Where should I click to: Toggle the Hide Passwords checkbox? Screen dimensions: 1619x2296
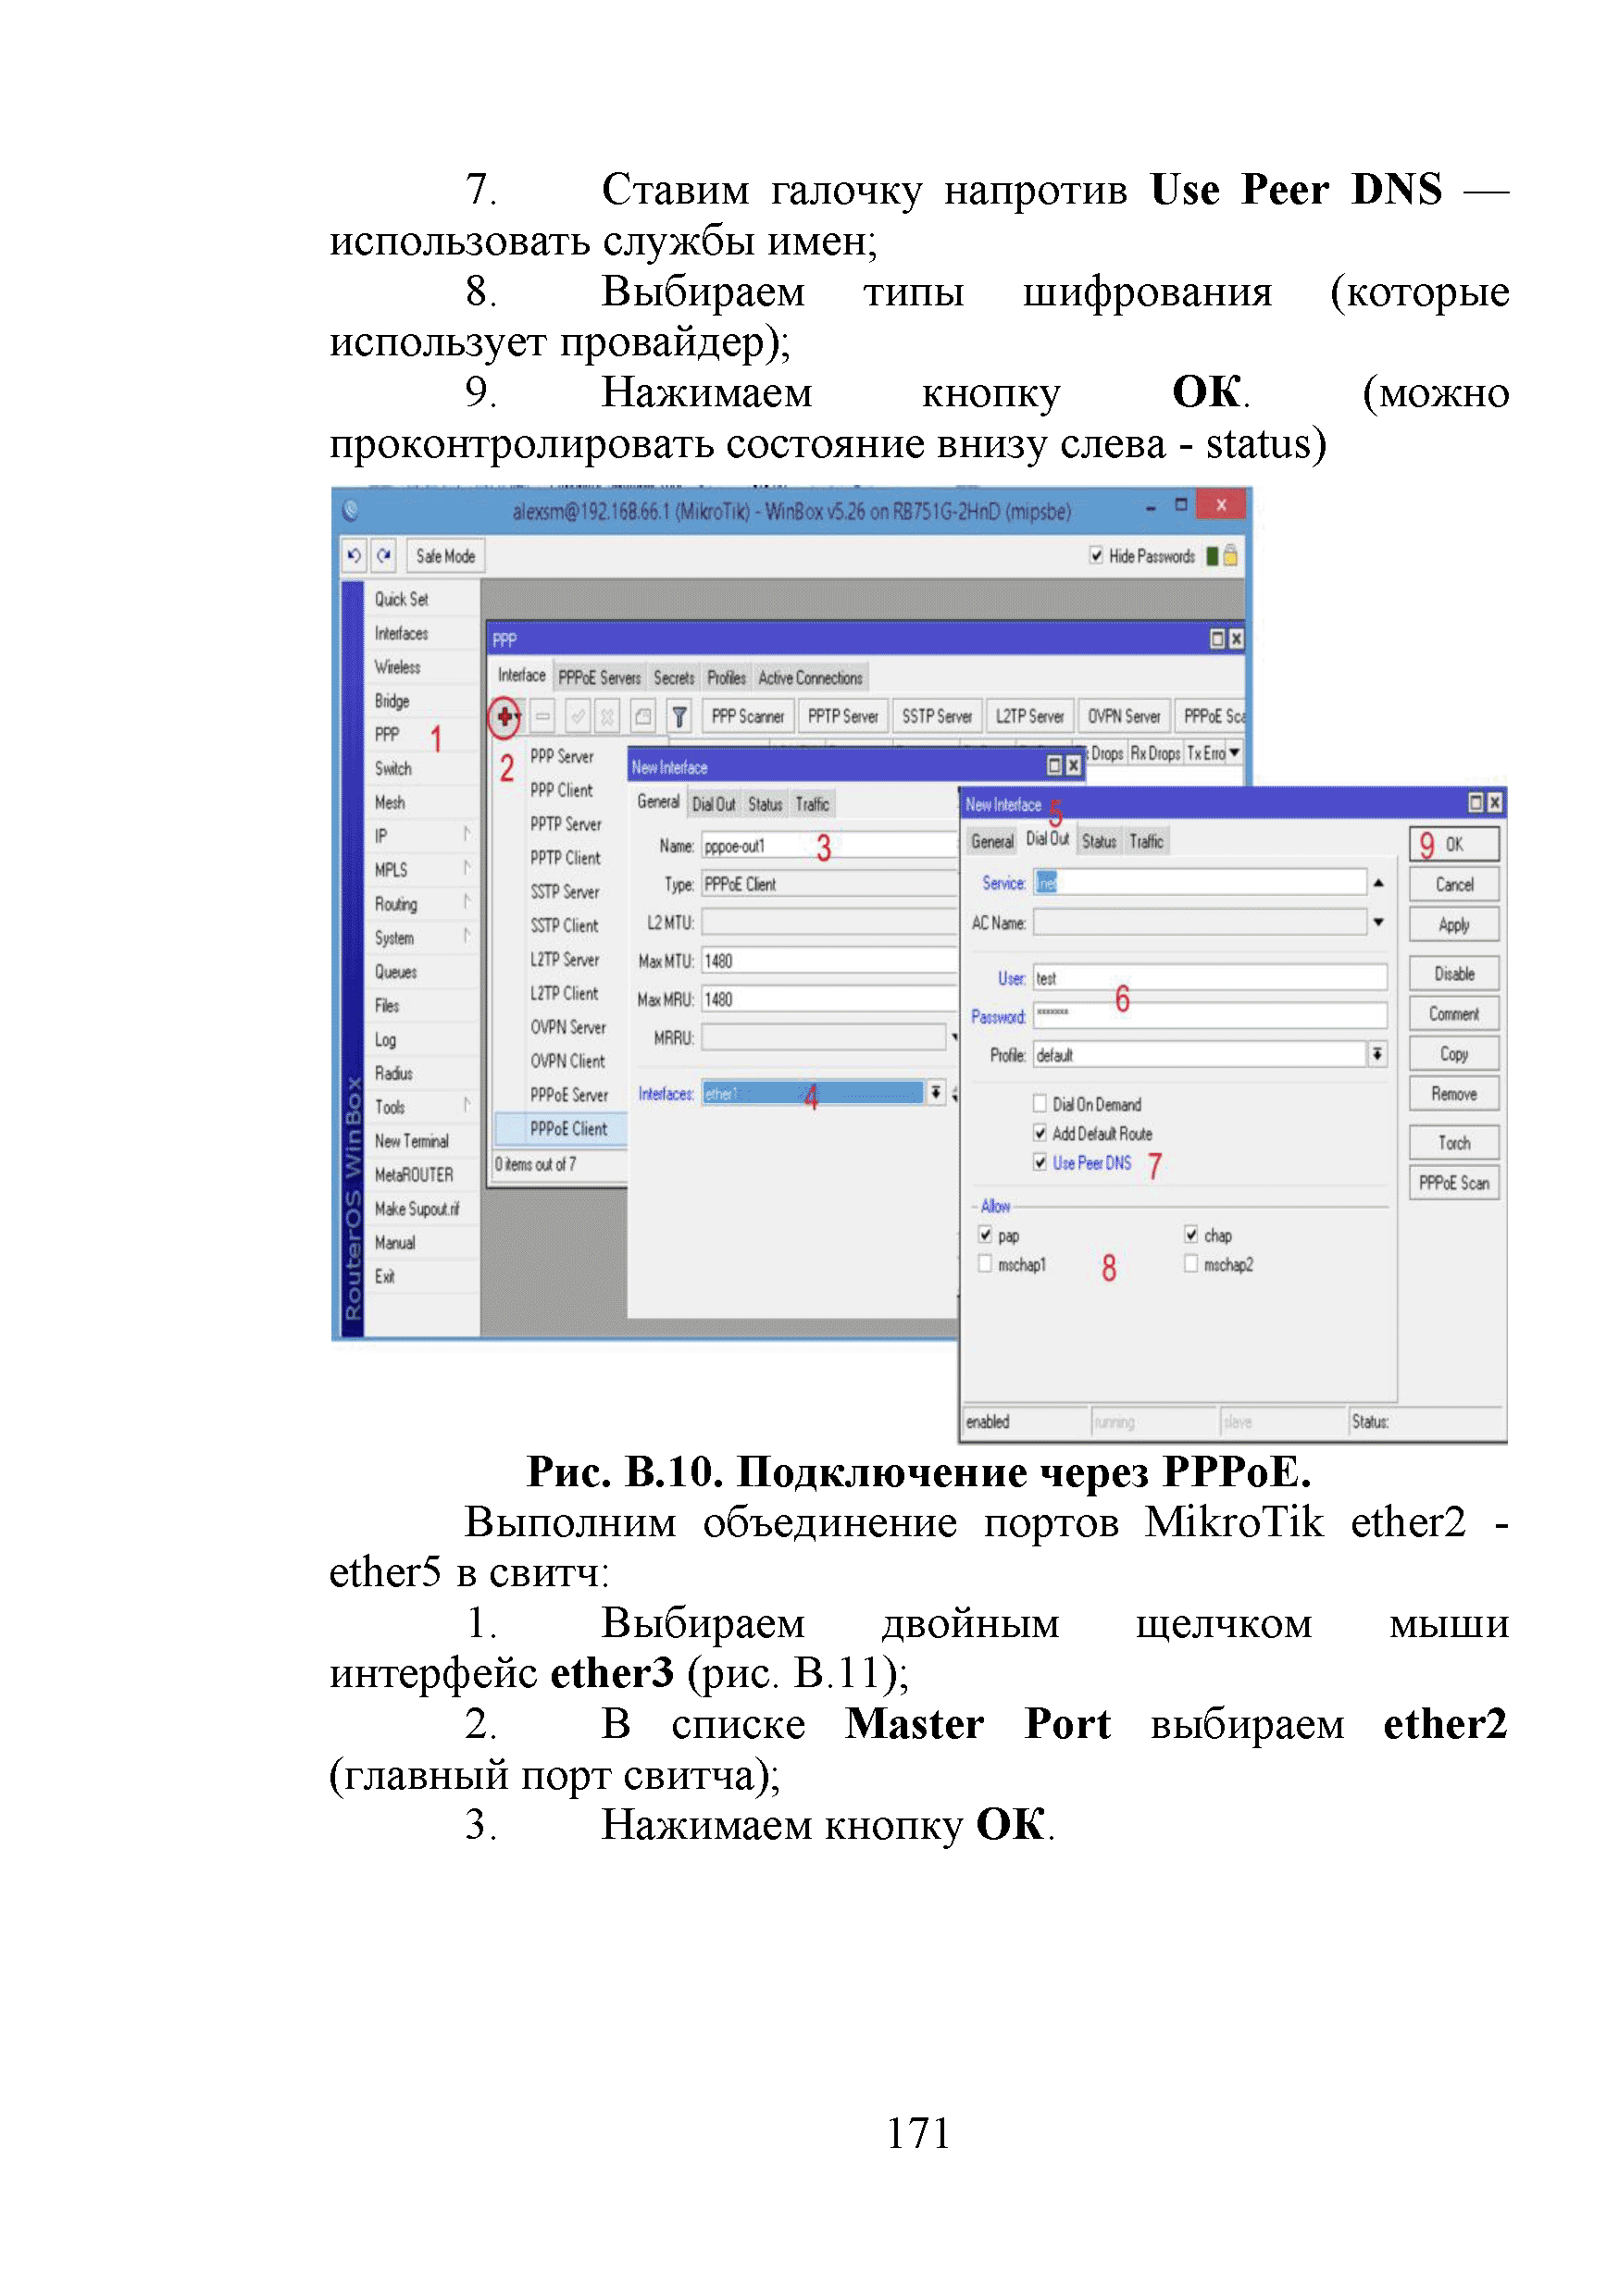(x=1096, y=555)
